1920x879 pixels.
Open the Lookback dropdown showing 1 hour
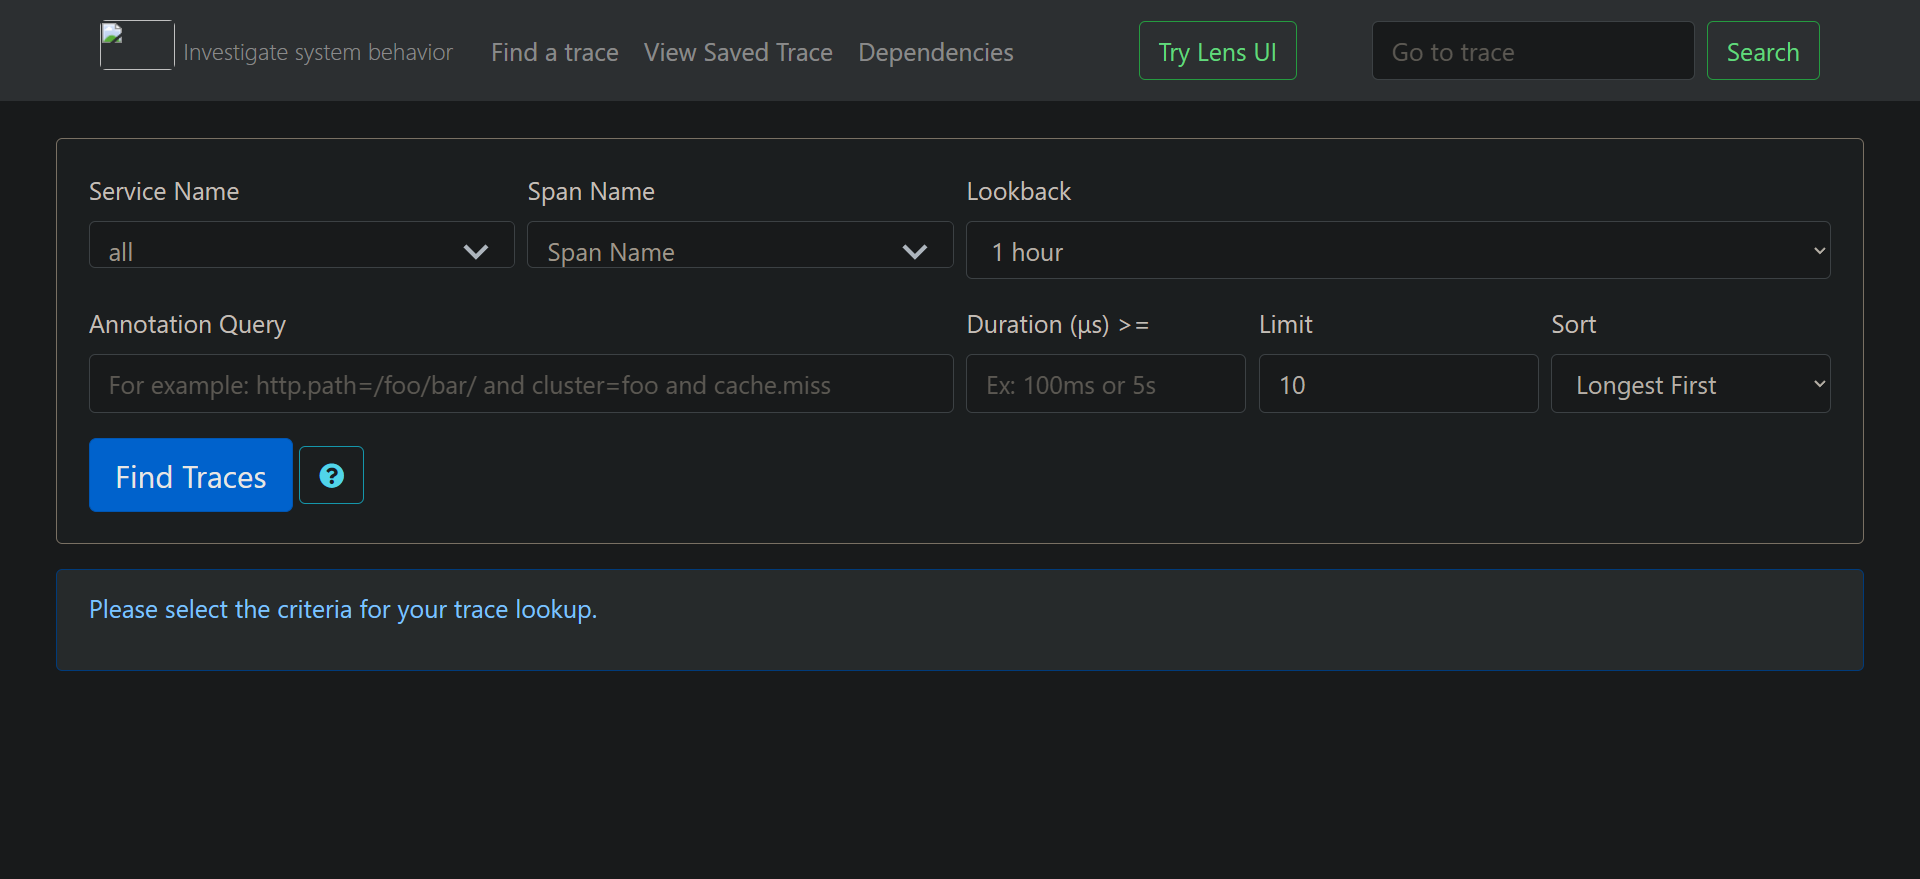[1397, 251]
